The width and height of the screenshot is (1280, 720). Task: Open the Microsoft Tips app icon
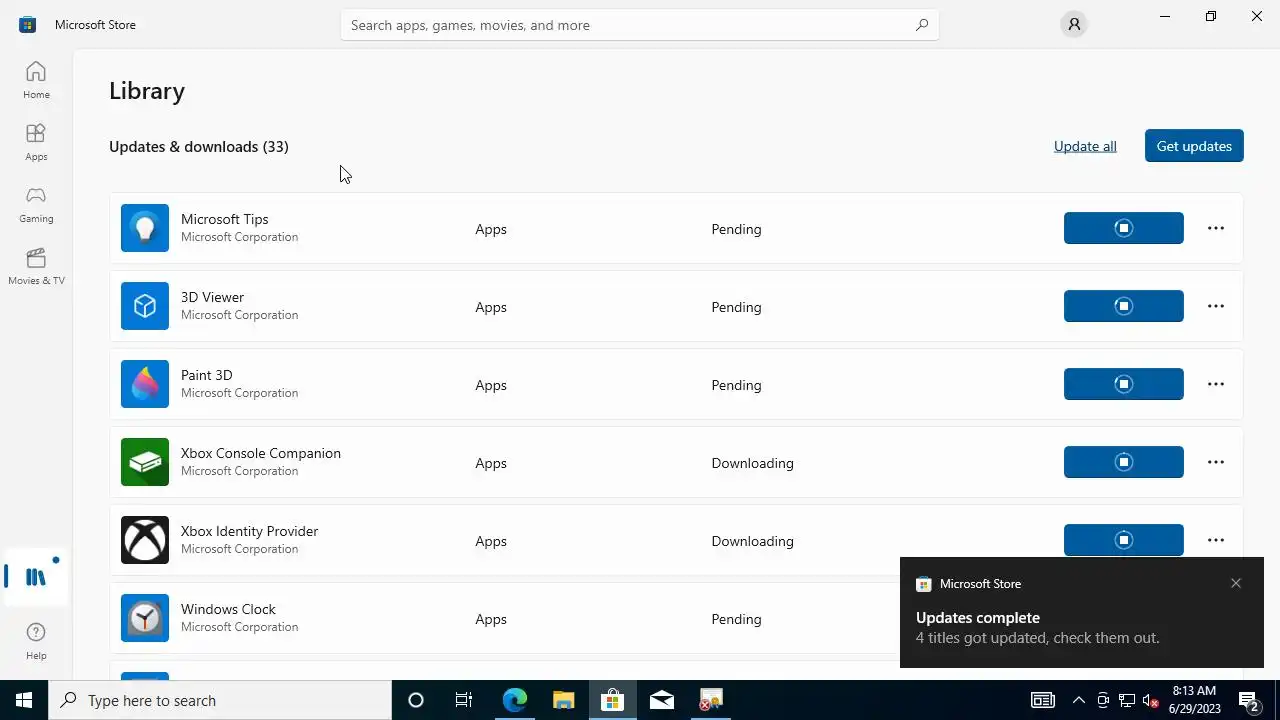pyautogui.click(x=145, y=228)
